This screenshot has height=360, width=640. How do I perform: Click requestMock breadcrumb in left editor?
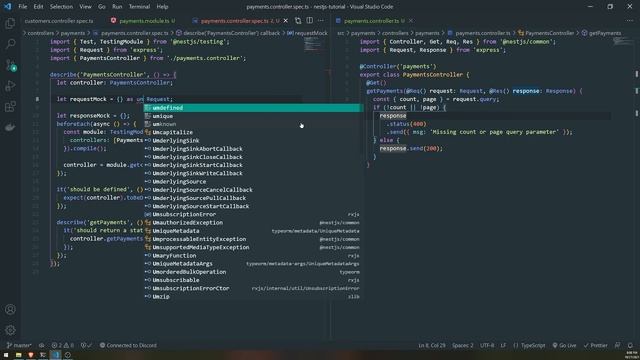(307, 33)
